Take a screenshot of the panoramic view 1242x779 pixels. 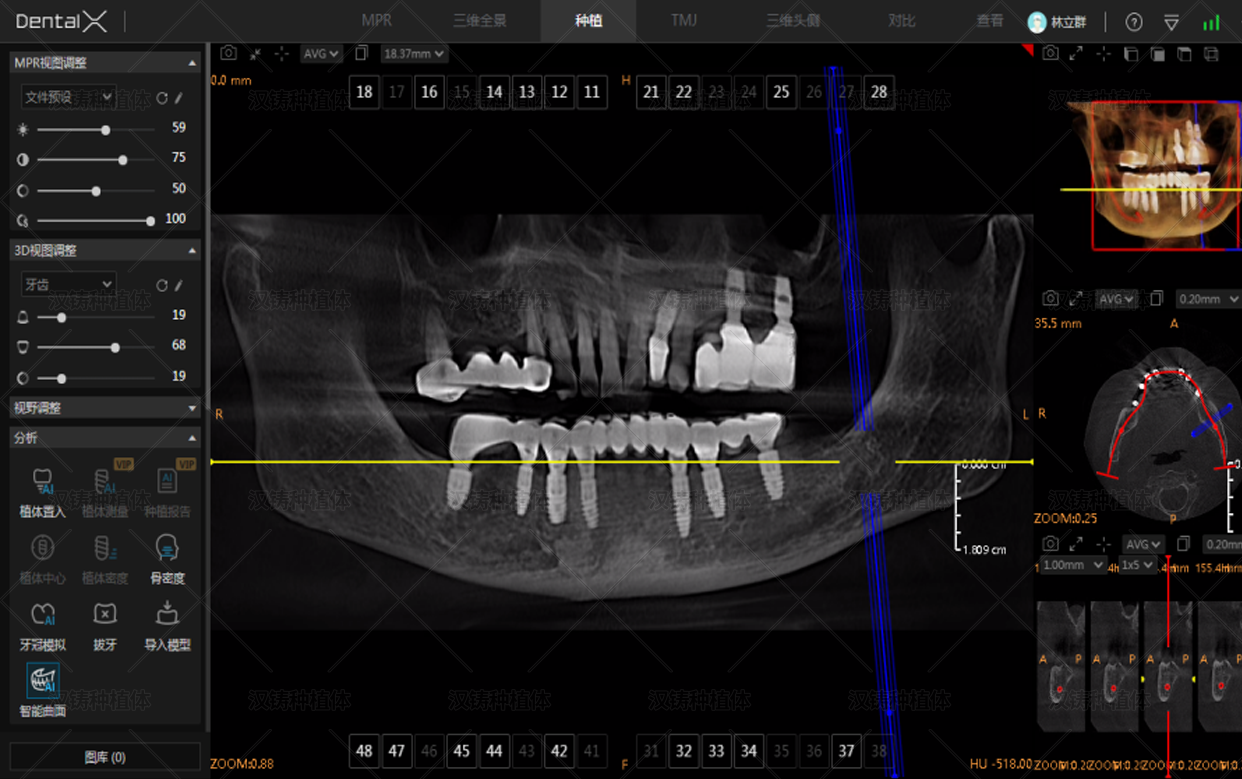[x=229, y=53]
